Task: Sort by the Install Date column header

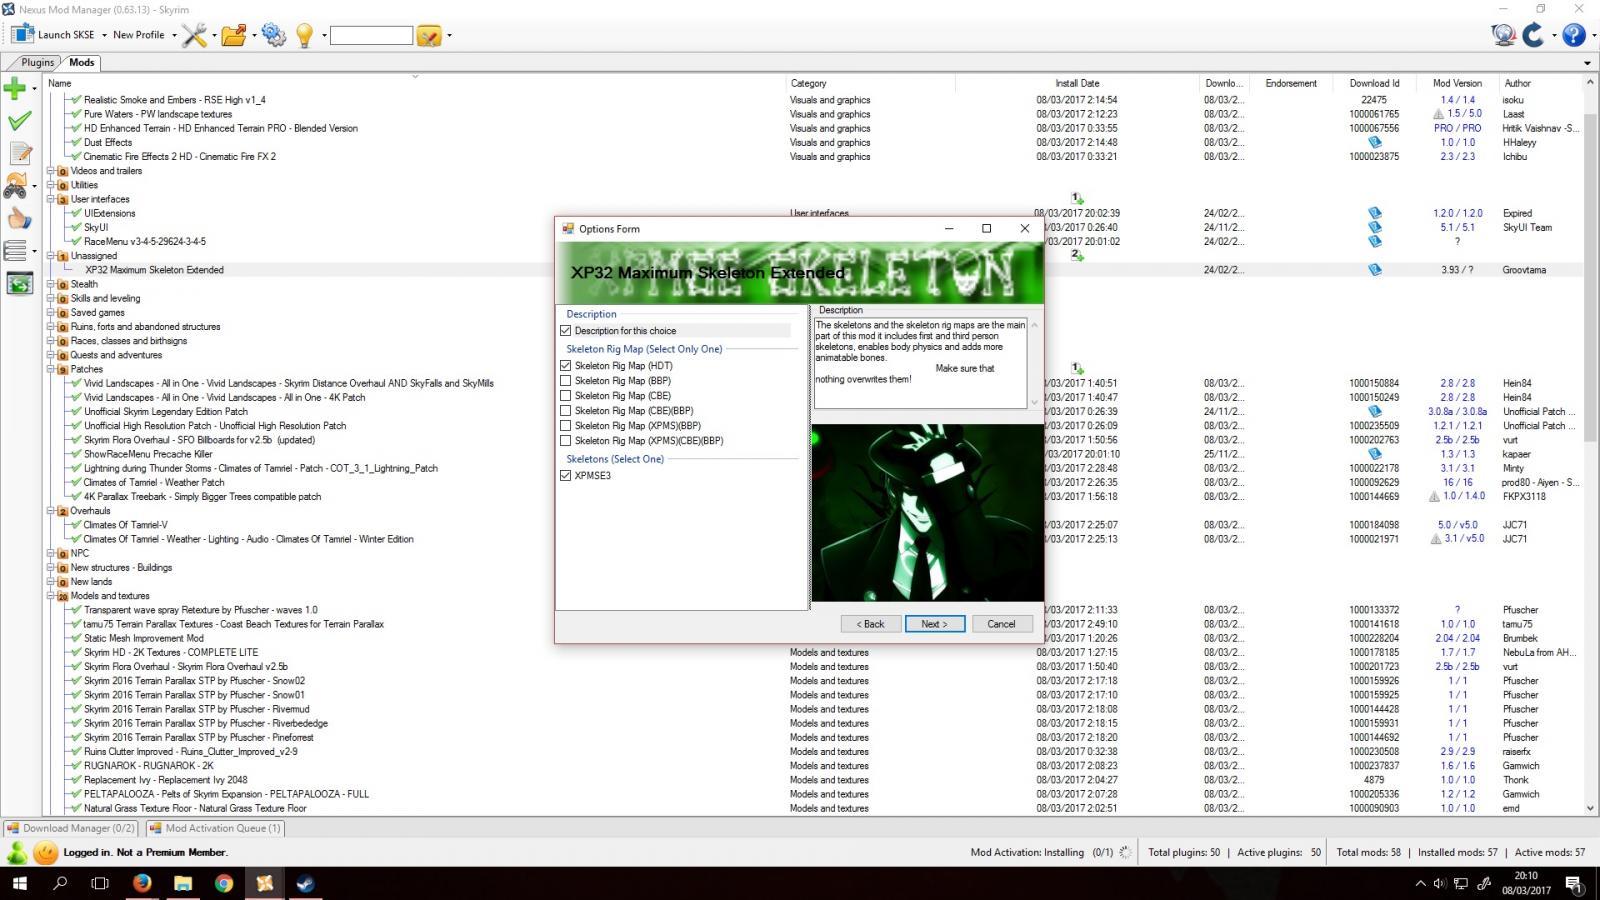Action: click(1077, 83)
